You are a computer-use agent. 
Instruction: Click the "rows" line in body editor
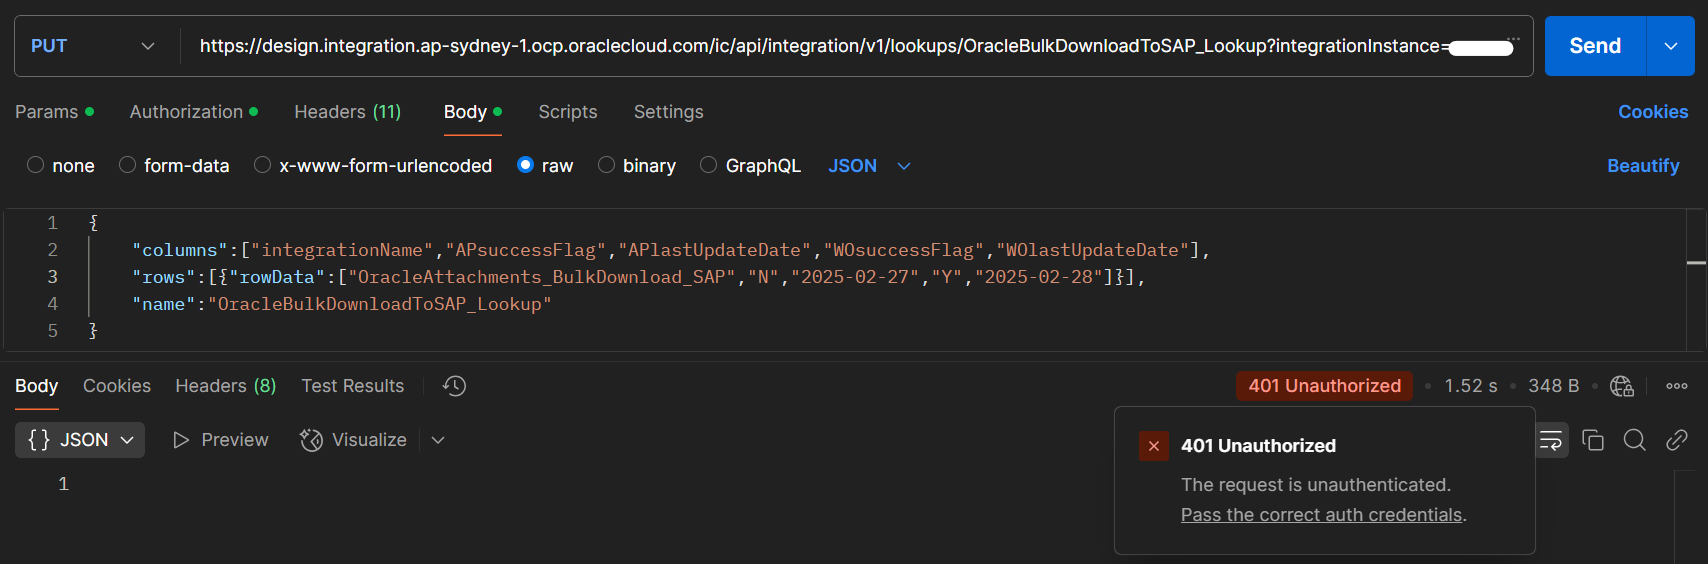point(638,277)
